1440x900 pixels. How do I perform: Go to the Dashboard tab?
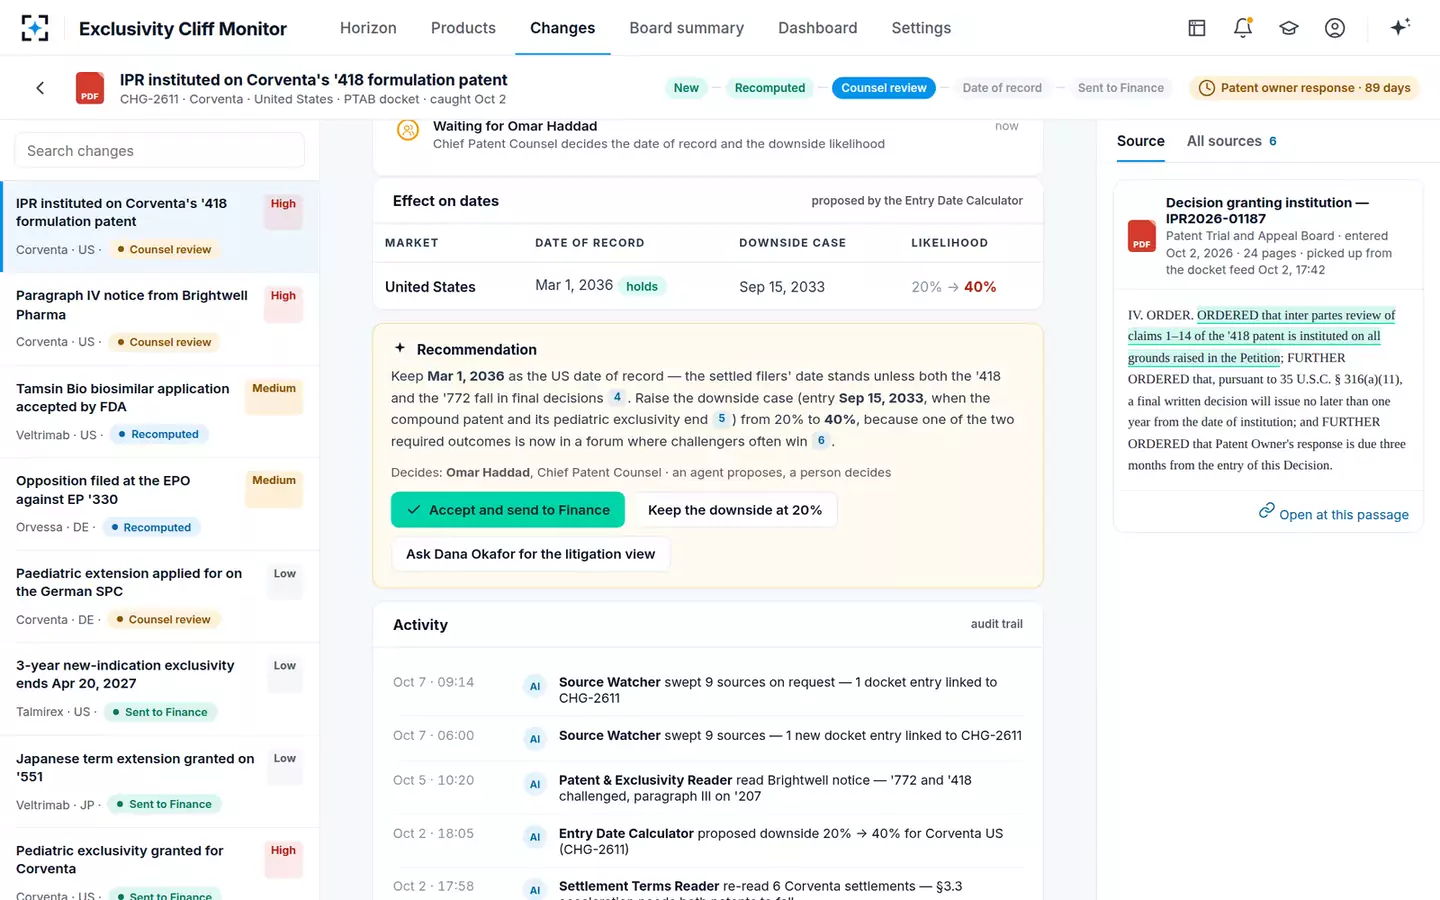tap(818, 28)
